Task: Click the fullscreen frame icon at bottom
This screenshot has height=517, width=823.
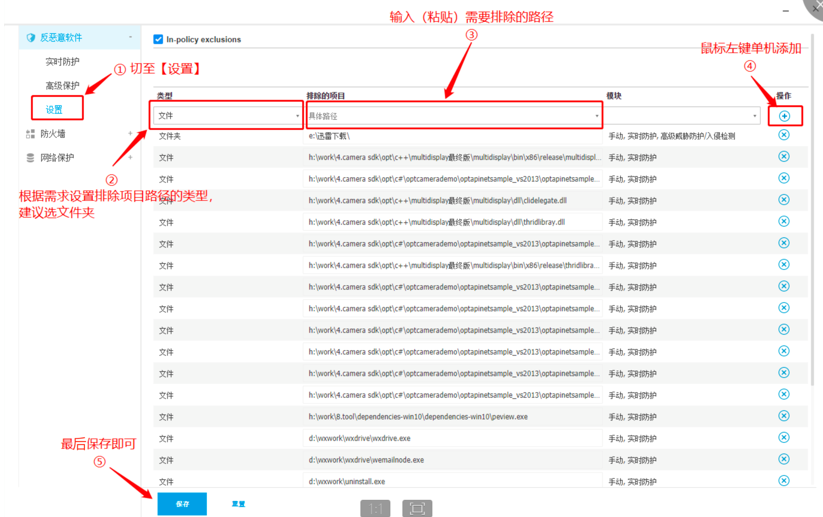Action: 417,508
